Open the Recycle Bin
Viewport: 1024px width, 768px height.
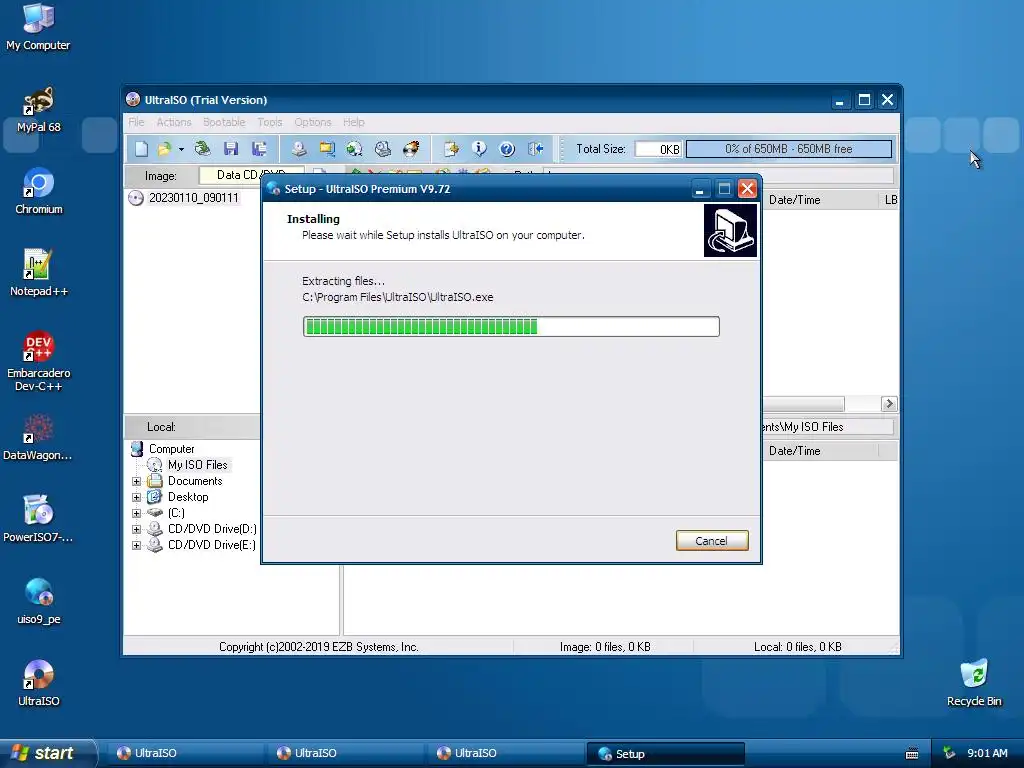pos(974,684)
